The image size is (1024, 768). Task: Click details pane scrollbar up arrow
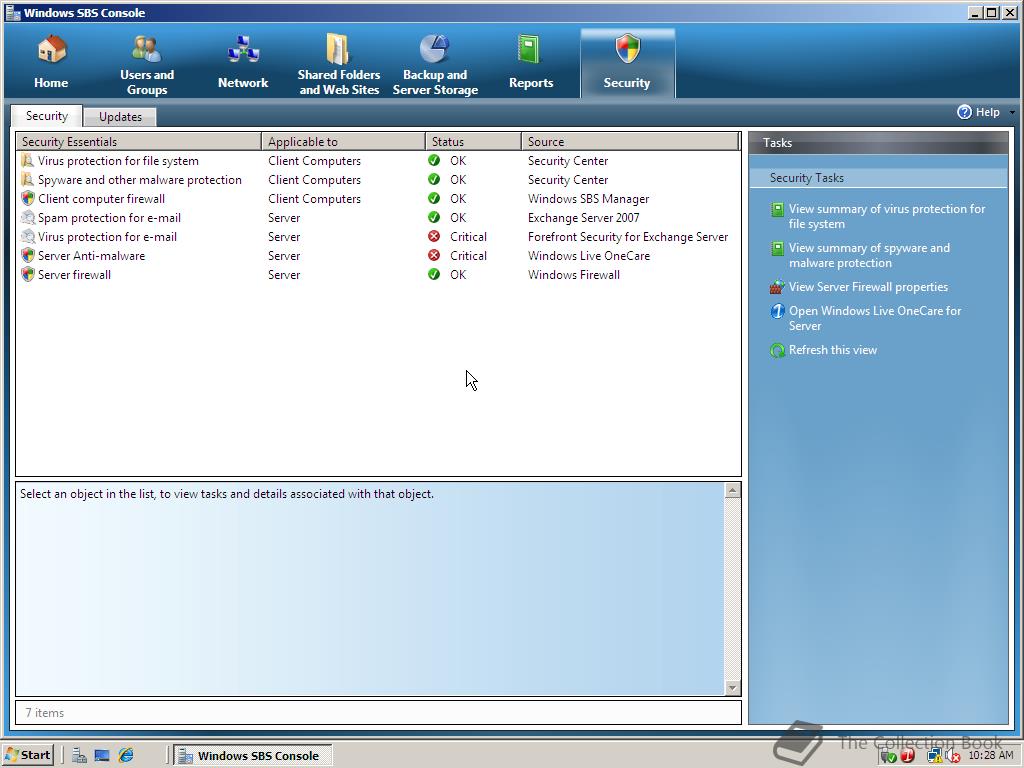click(733, 490)
